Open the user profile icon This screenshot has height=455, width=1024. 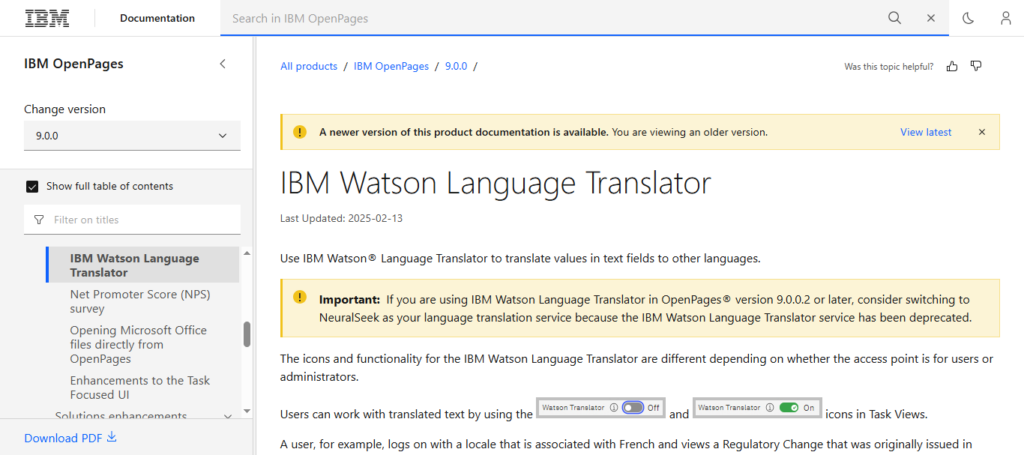(1006, 18)
